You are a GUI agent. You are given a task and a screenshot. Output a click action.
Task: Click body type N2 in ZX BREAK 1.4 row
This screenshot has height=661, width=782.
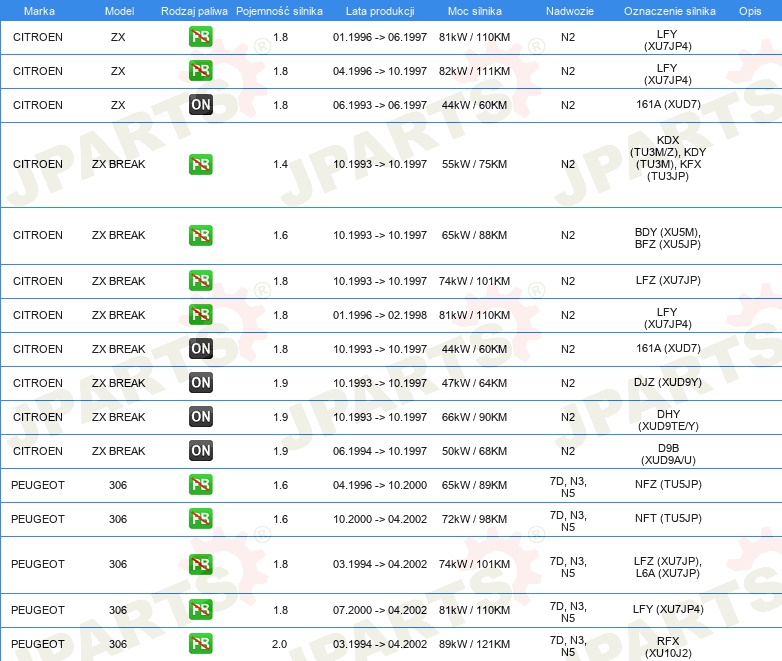click(568, 164)
